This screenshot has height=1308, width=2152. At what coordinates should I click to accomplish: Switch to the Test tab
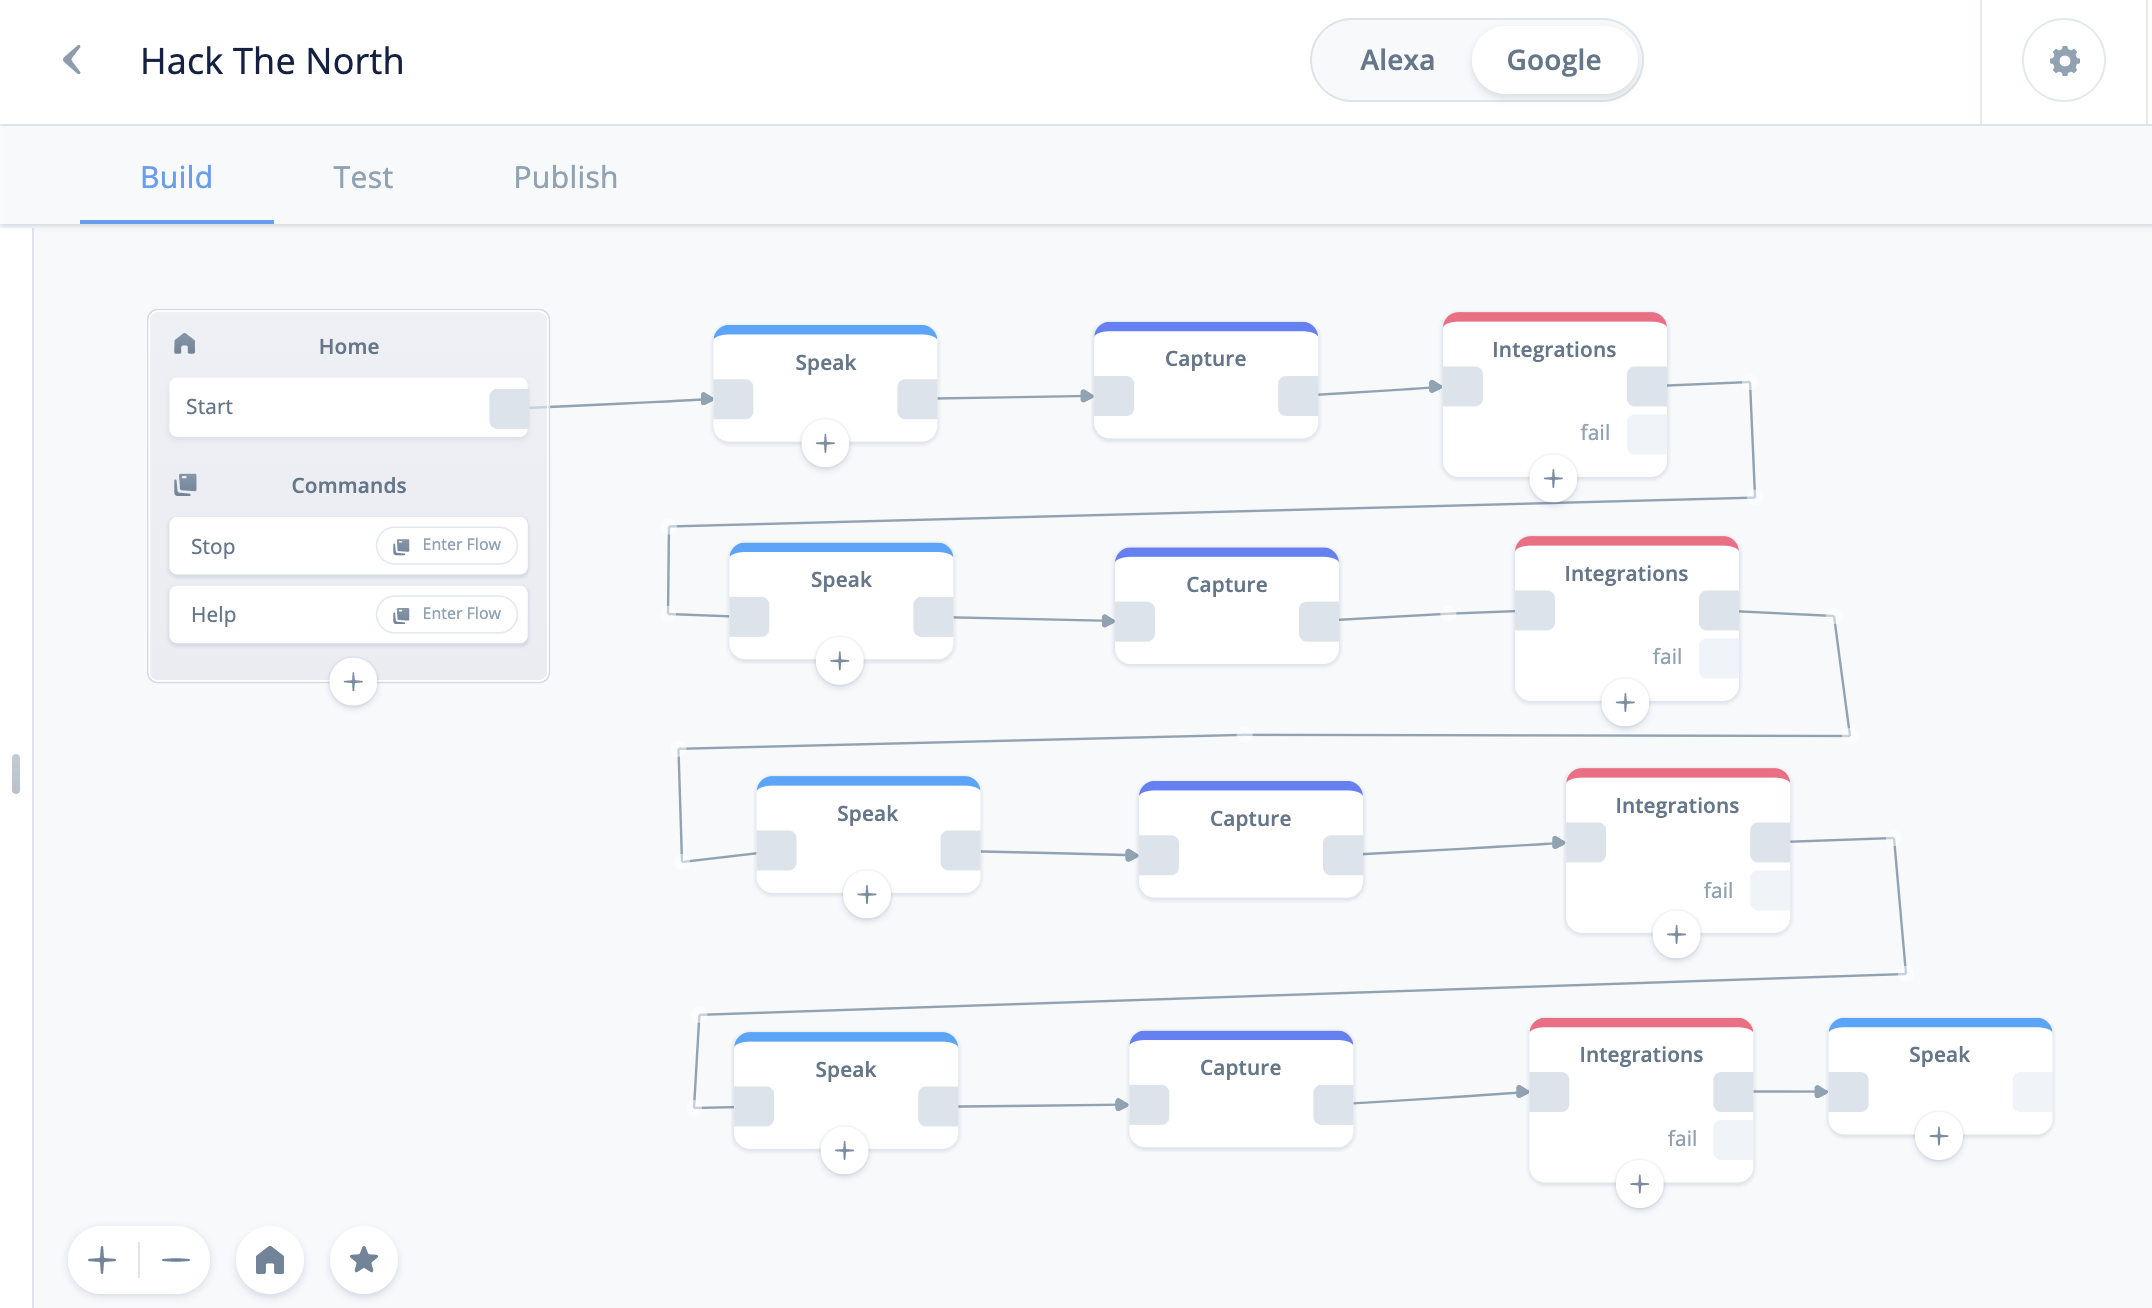(x=362, y=177)
